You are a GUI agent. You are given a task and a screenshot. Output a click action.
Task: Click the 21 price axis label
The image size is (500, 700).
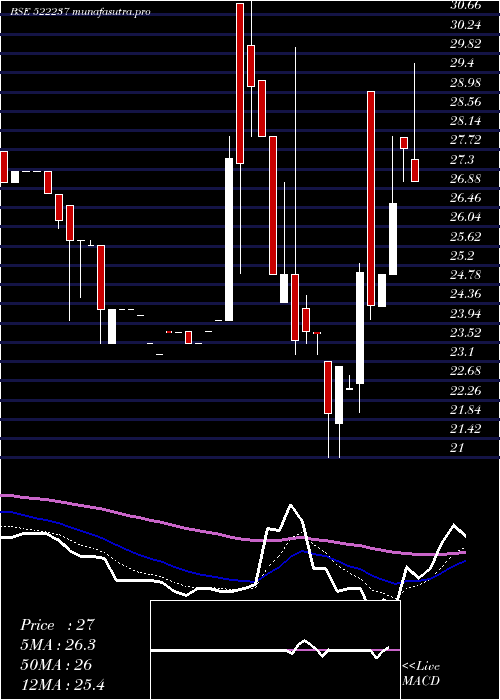coord(458,448)
